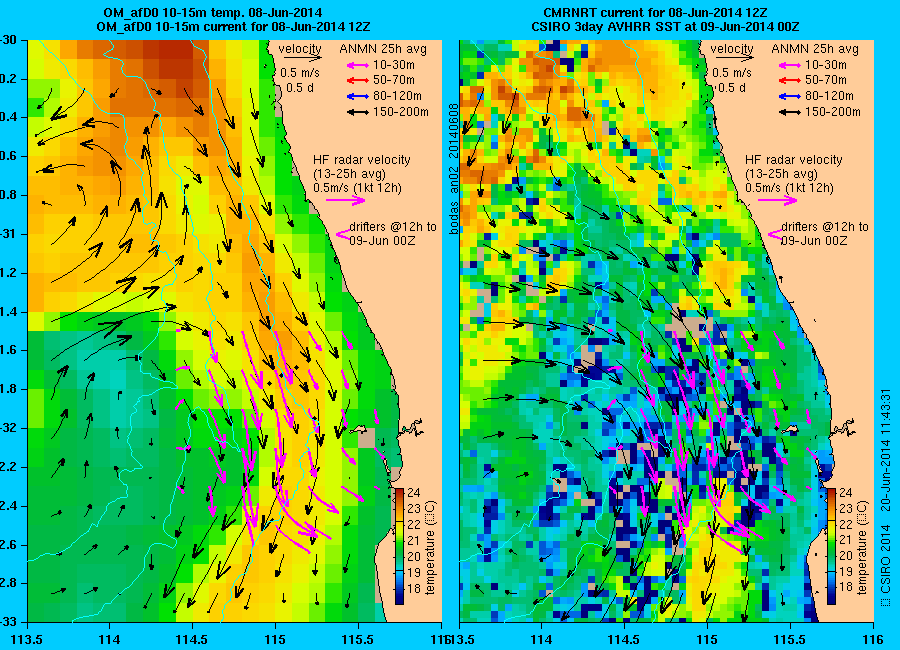Click latitude label '-33' on left axis

pyautogui.click(x=11, y=622)
